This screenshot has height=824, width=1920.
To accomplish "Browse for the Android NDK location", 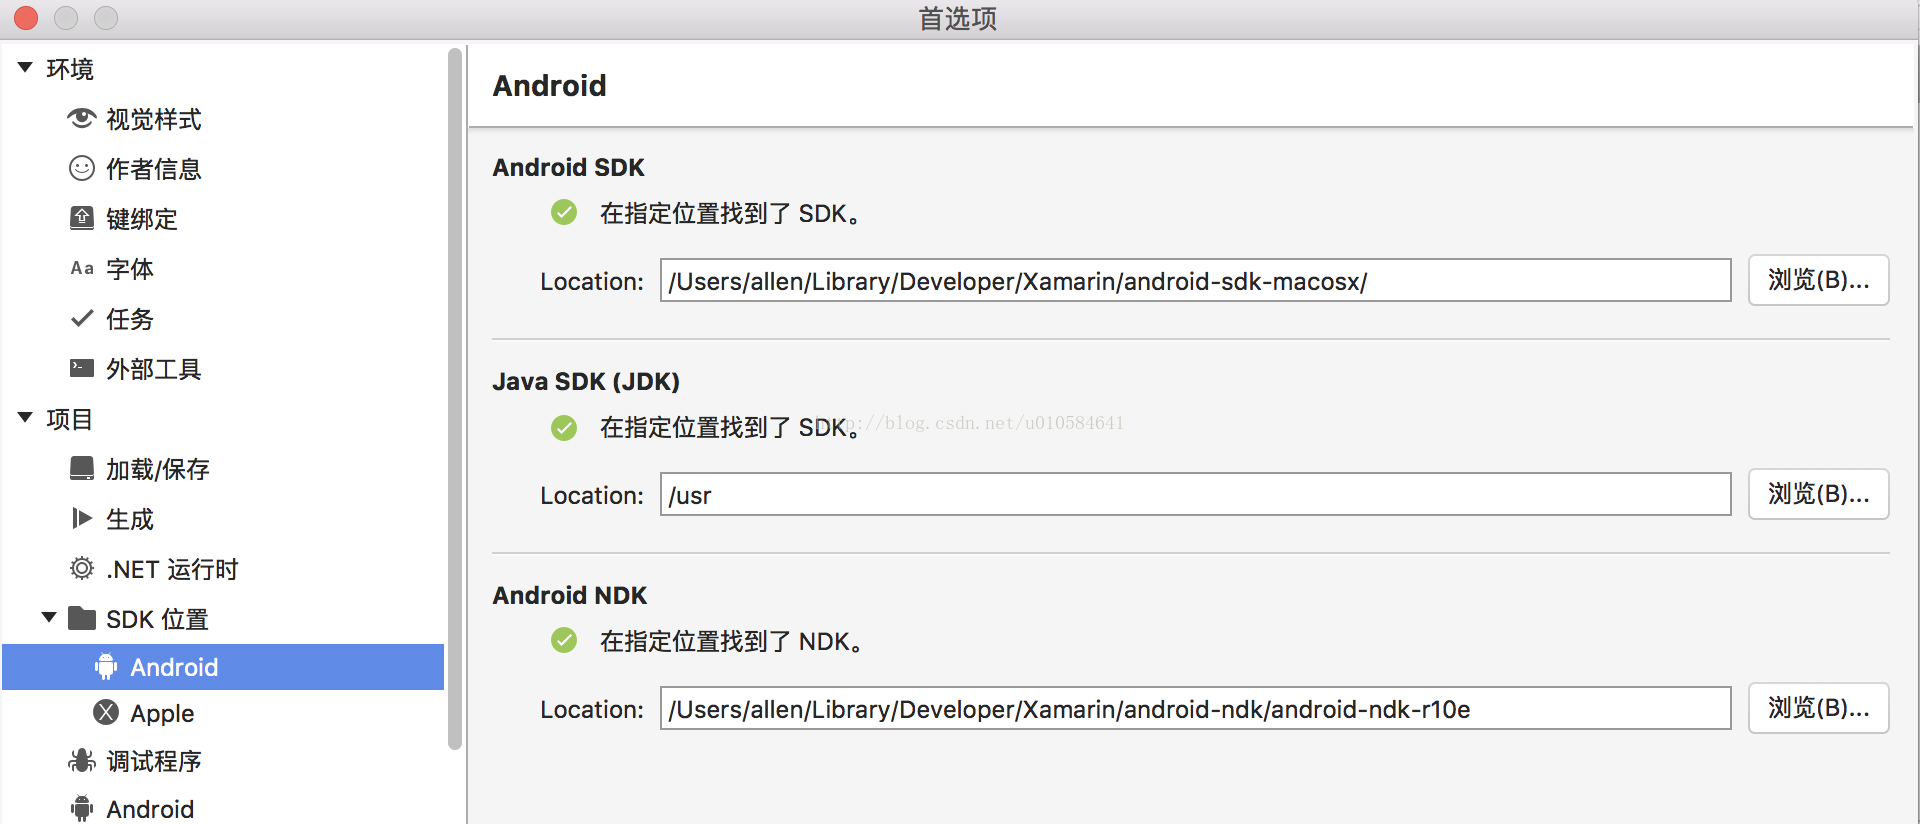I will 1818,708.
